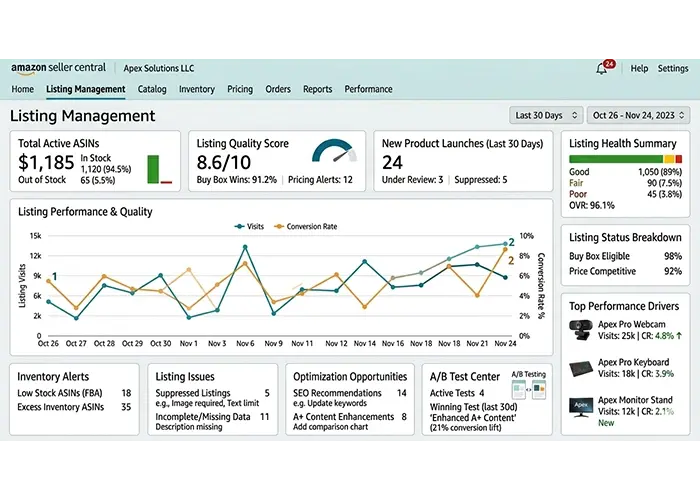Click the New Product Launches 24 value
This screenshot has height=500, width=700.
(392, 162)
